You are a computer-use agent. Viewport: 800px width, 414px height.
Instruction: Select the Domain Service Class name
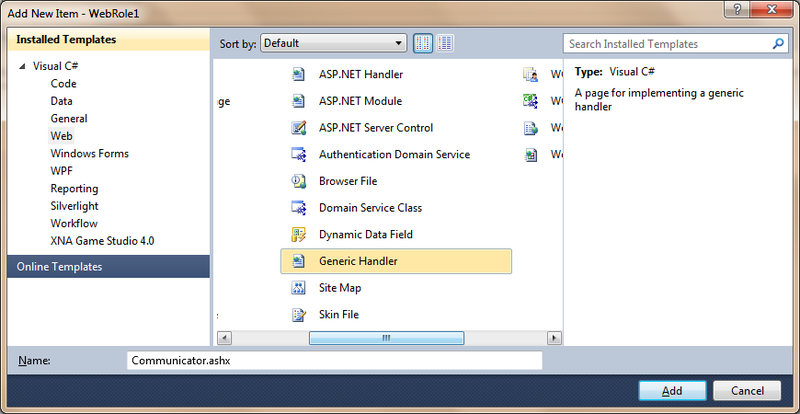tap(370, 208)
